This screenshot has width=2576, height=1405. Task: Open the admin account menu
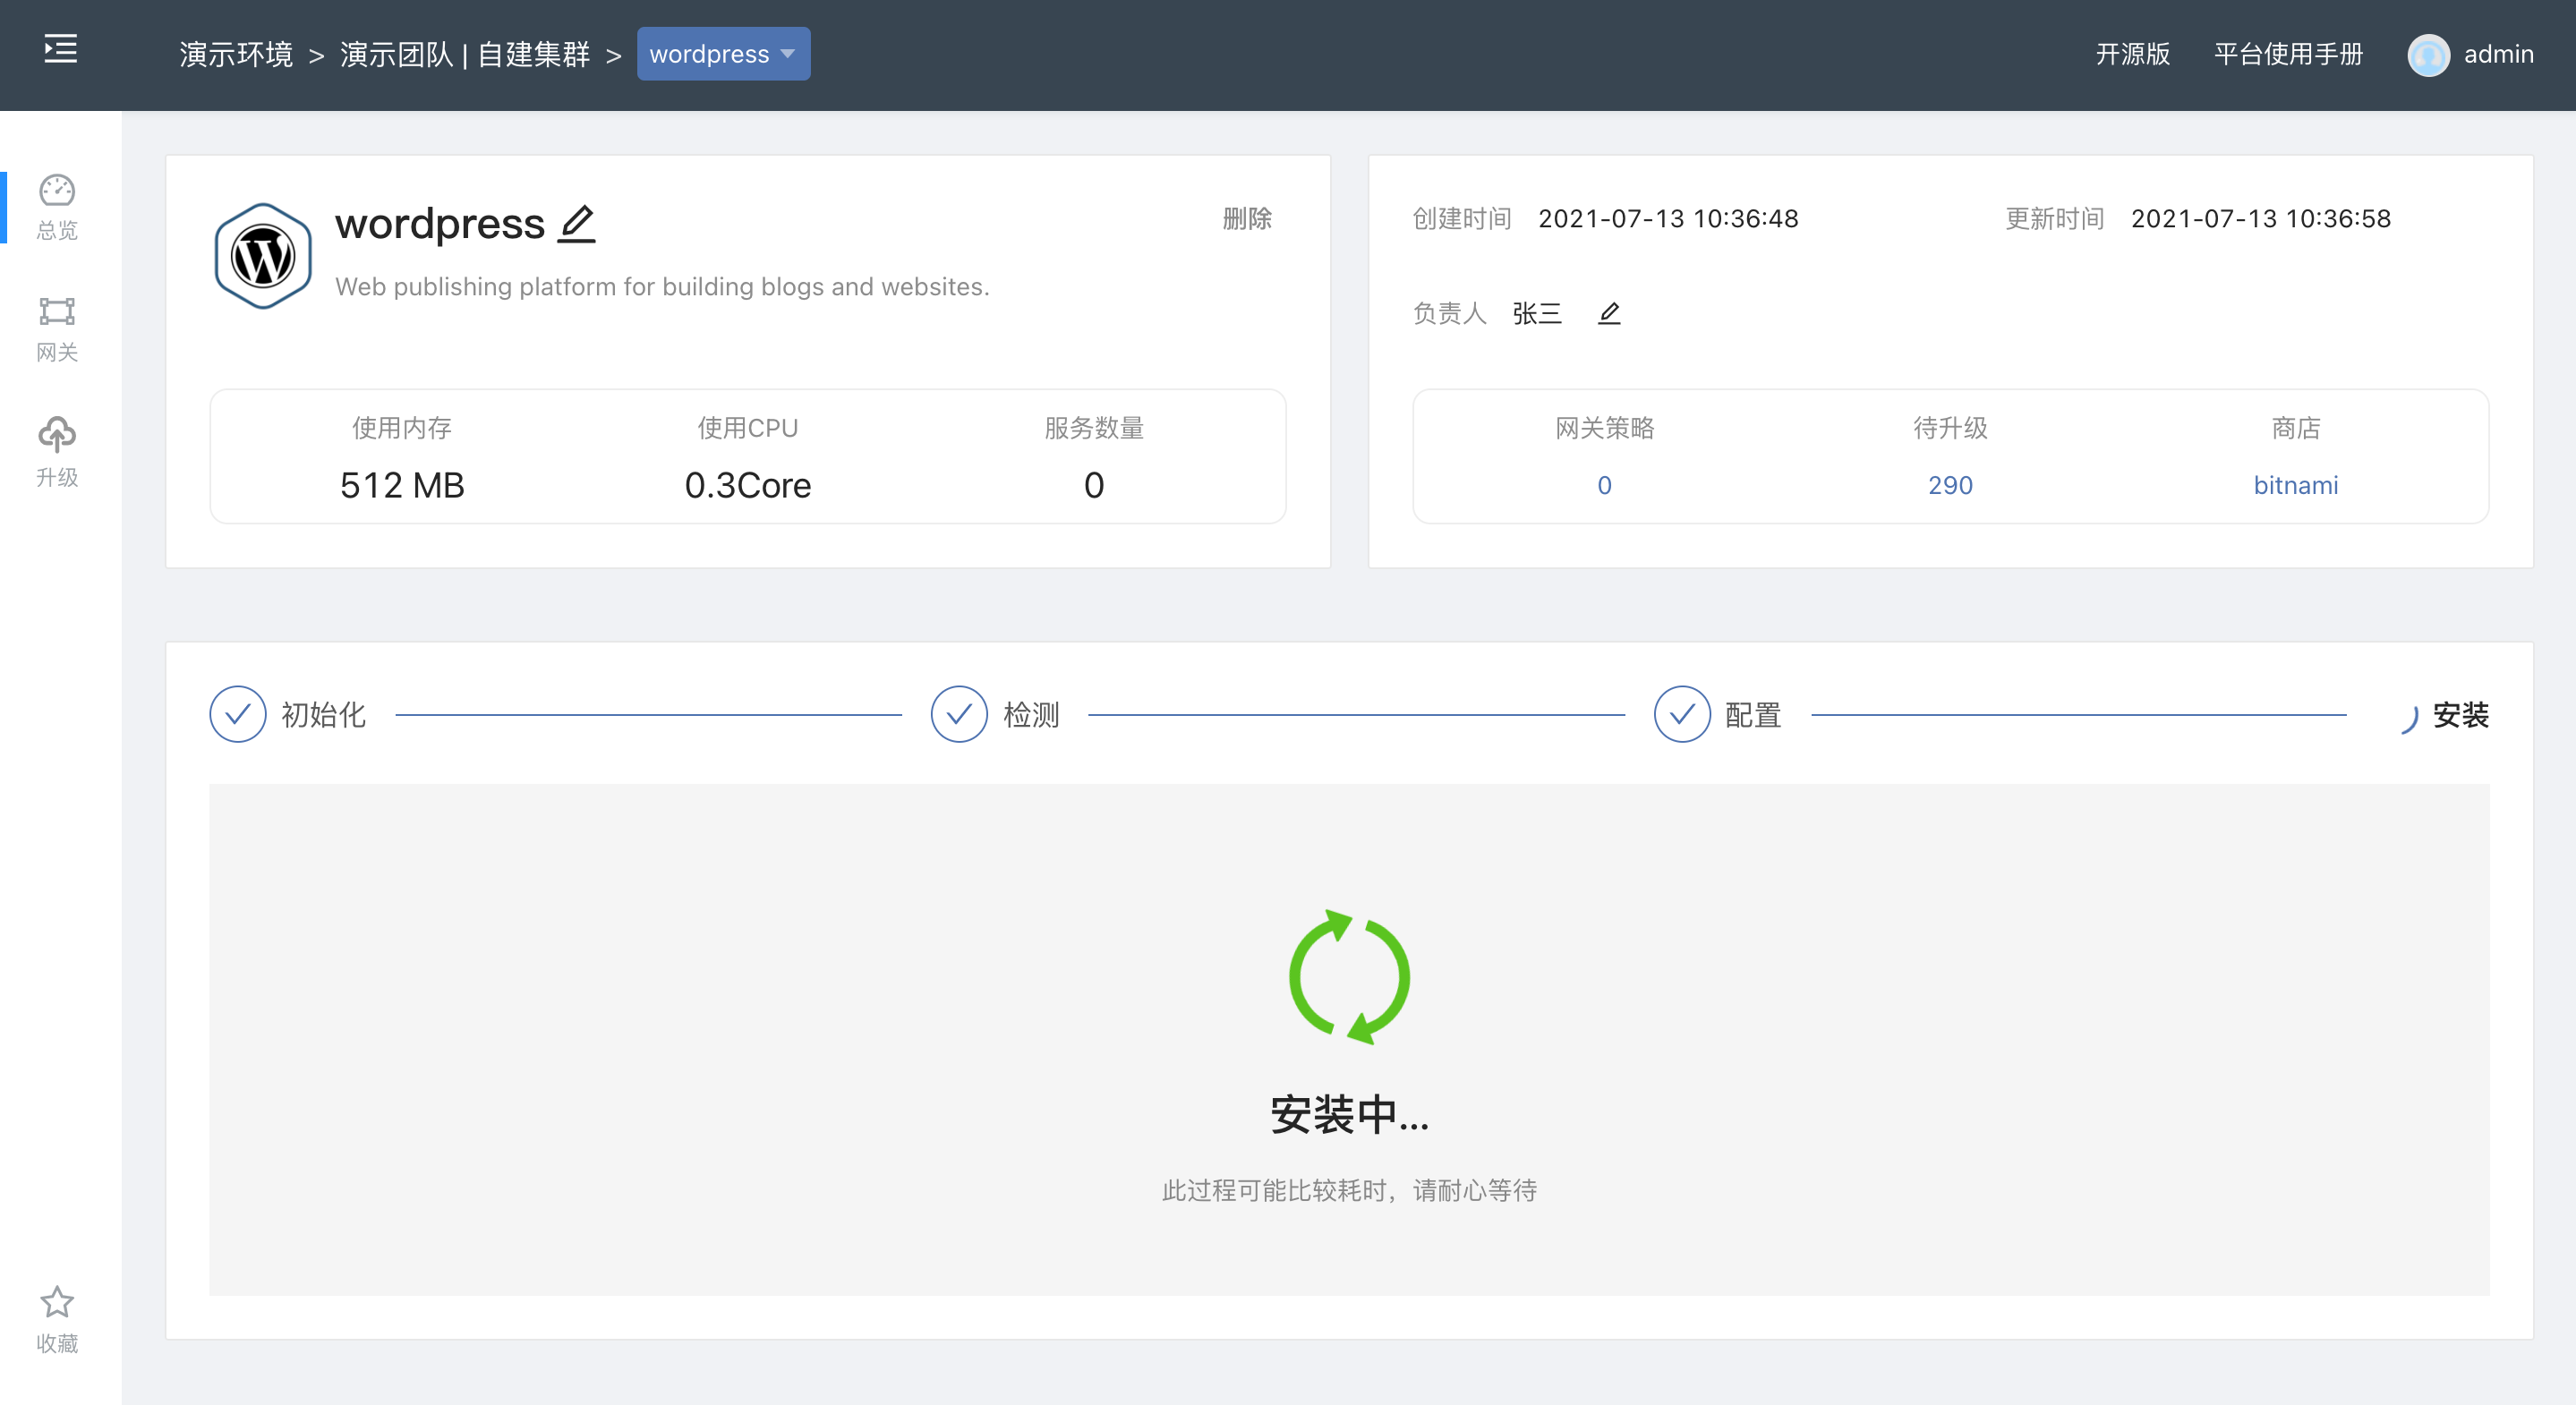2497,54
